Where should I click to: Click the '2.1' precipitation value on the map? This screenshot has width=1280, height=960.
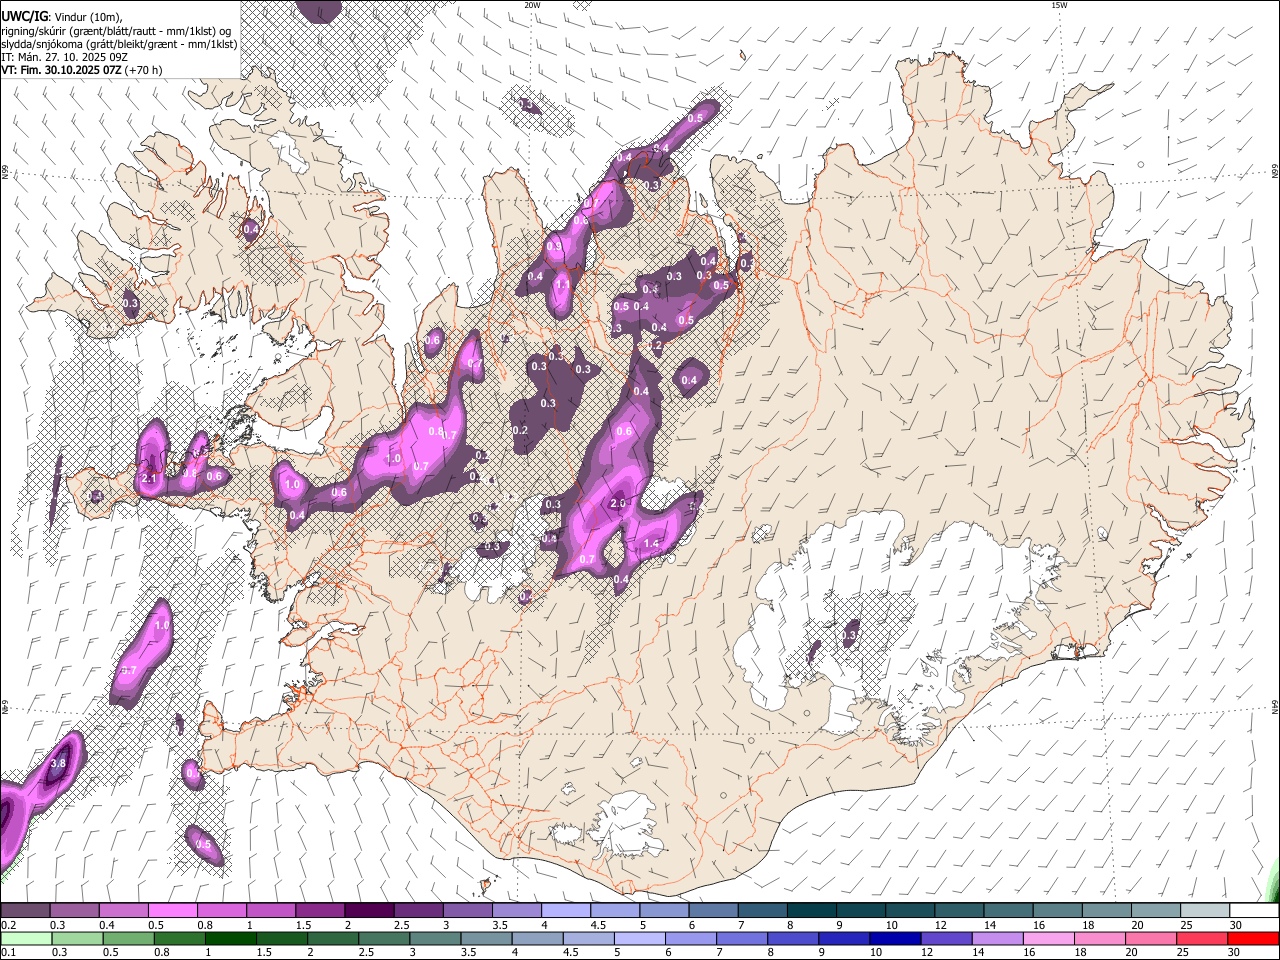click(x=150, y=479)
